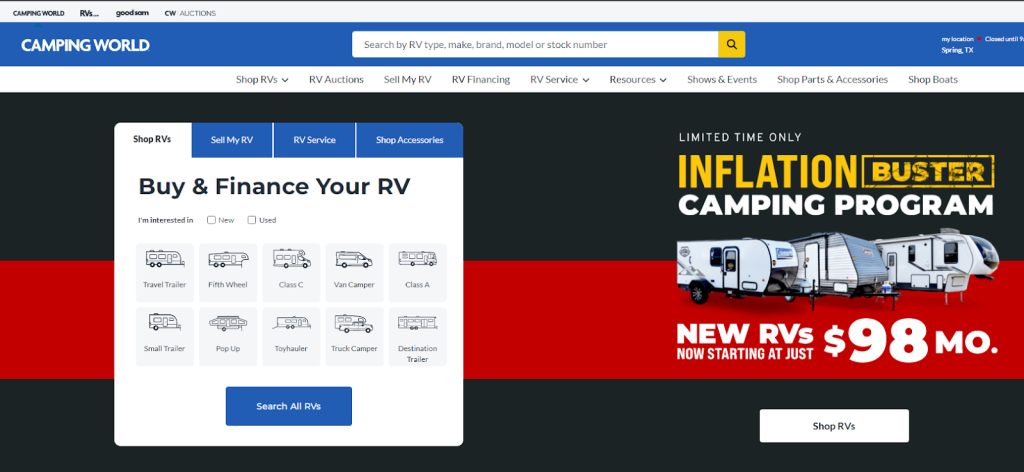The height and width of the screenshot is (472, 1024).
Task: Click the "$98 MO." promo text
Action: click(910, 343)
